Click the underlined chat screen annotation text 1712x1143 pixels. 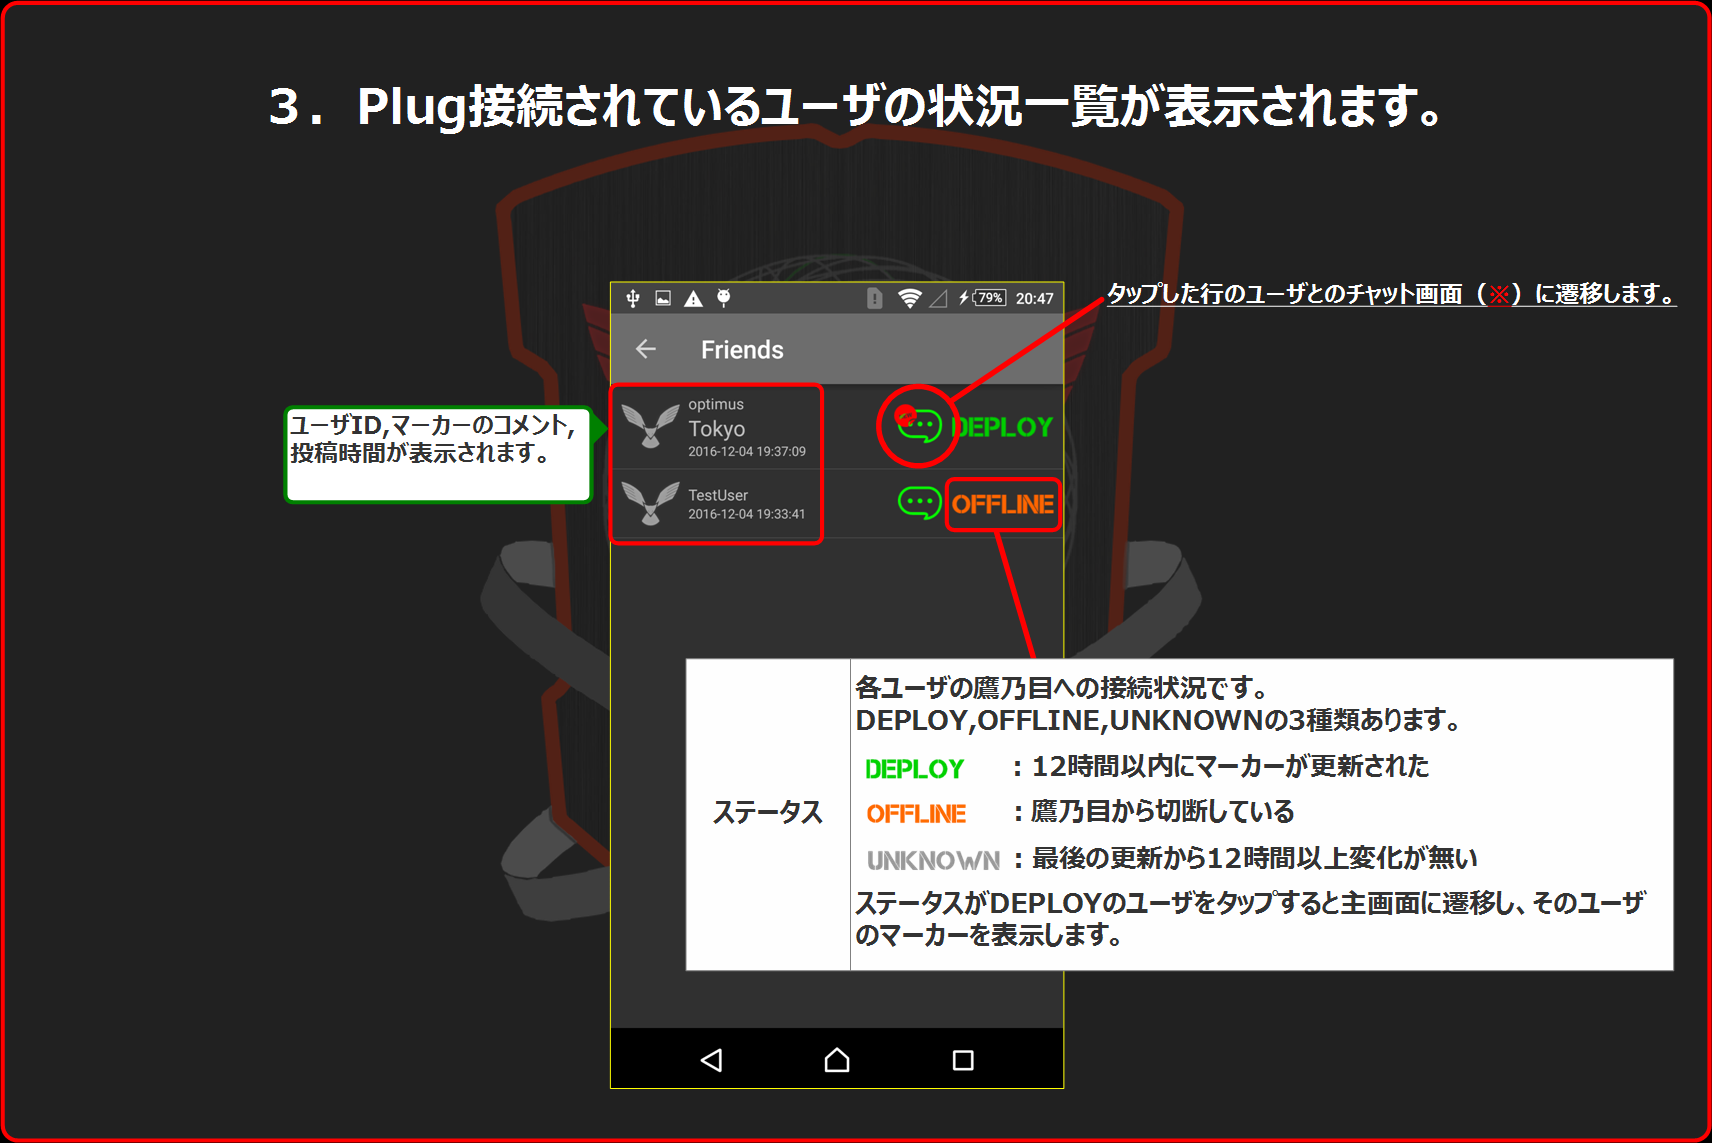(1390, 294)
